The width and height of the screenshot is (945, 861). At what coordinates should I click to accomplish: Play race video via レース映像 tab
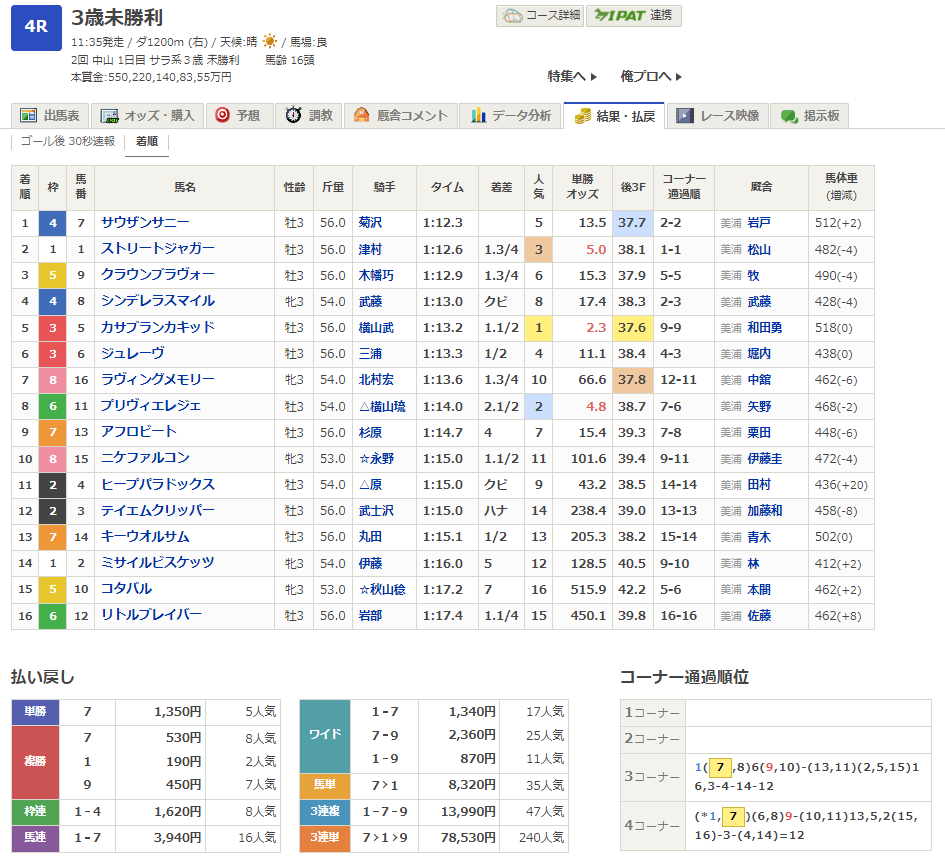point(718,115)
